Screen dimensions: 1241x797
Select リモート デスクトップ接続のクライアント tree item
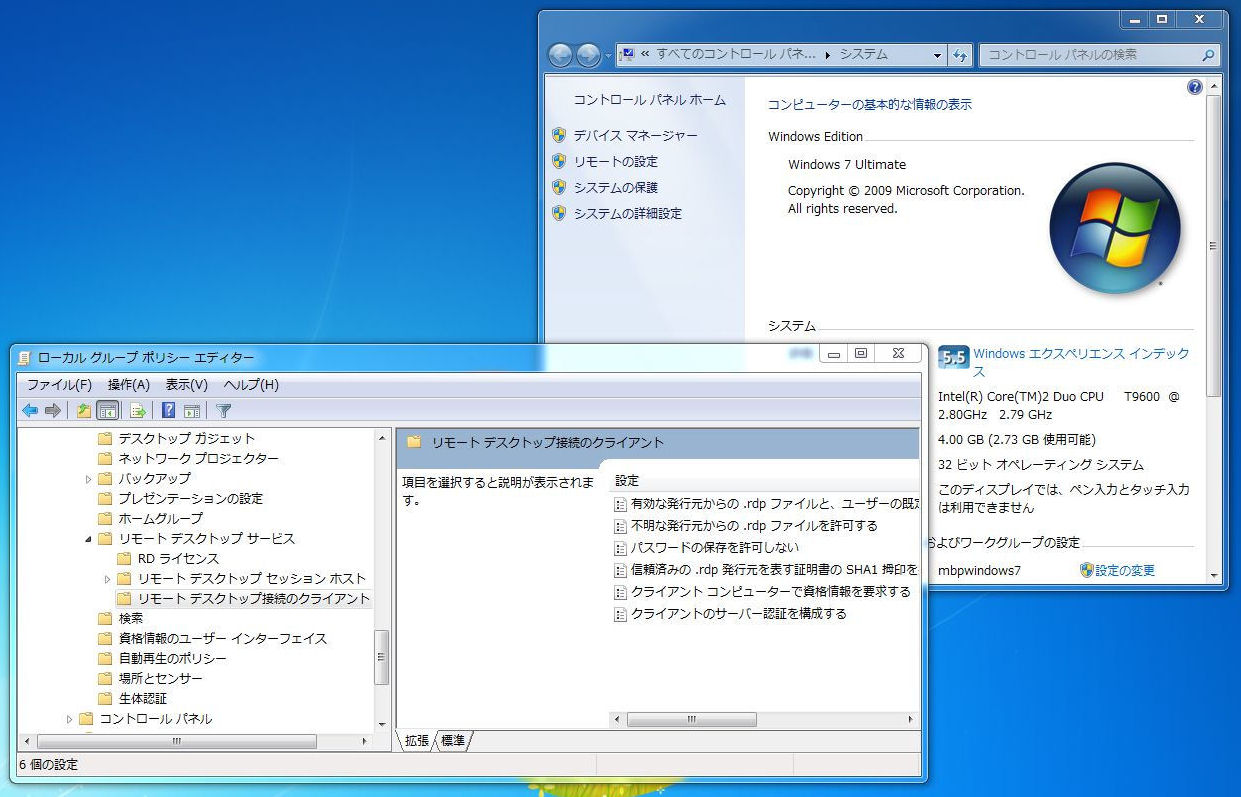tap(253, 598)
